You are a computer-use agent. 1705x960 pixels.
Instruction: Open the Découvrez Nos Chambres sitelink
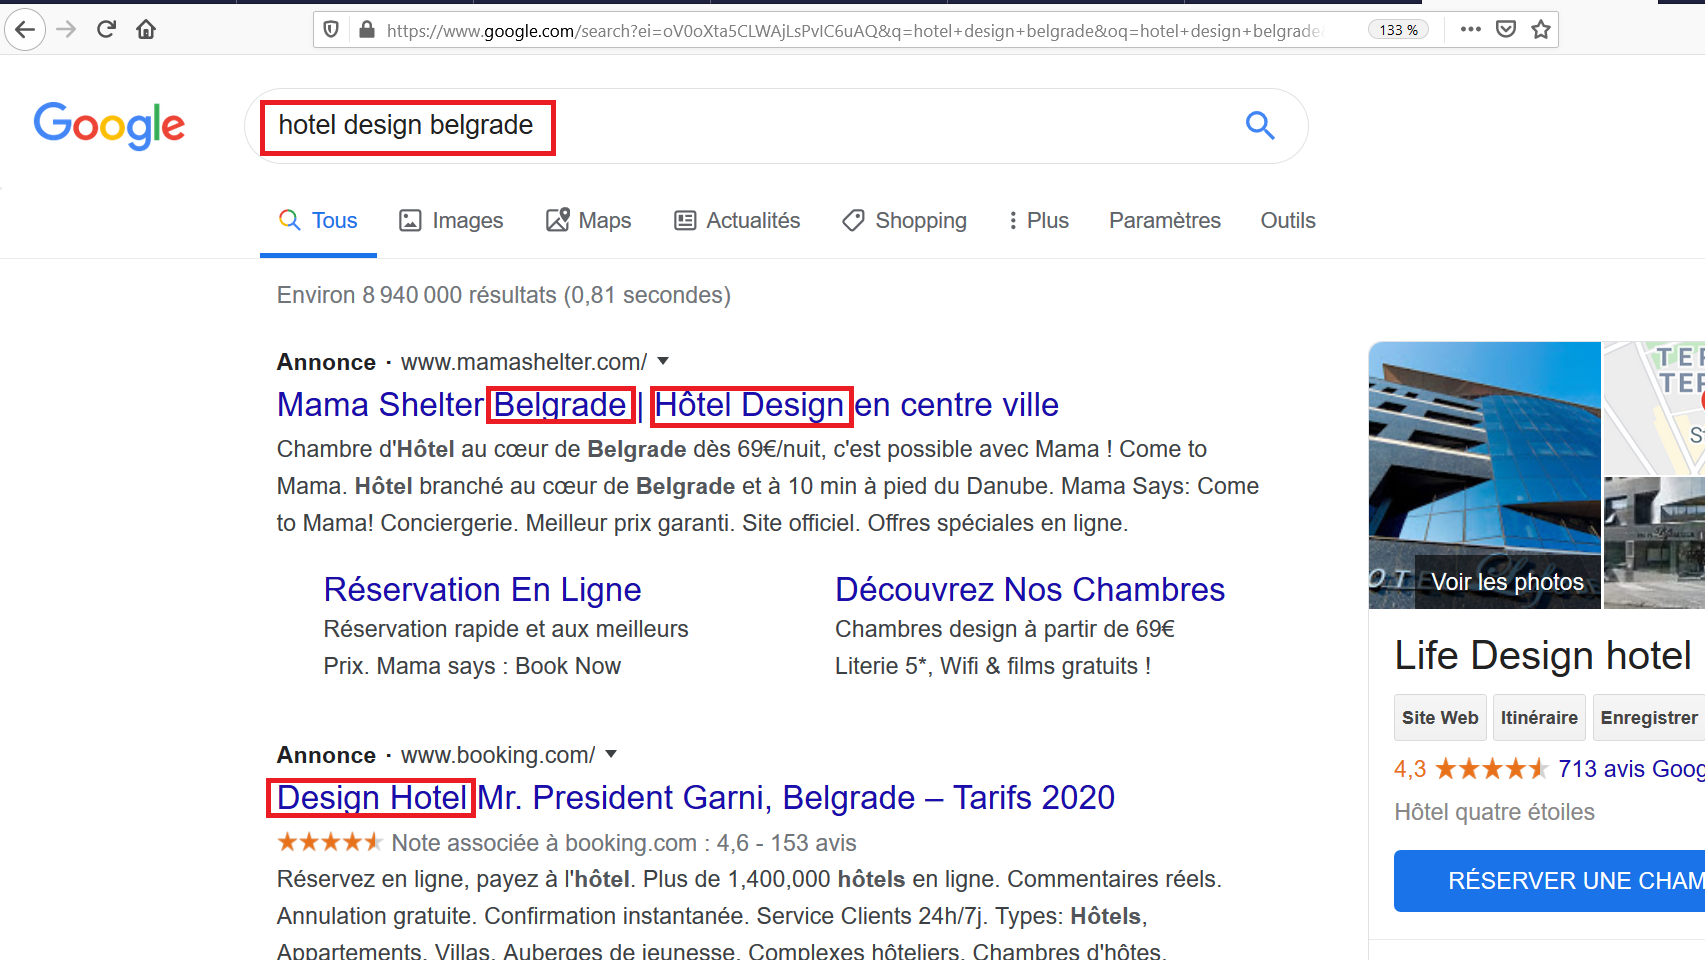(x=1030, y=590)
